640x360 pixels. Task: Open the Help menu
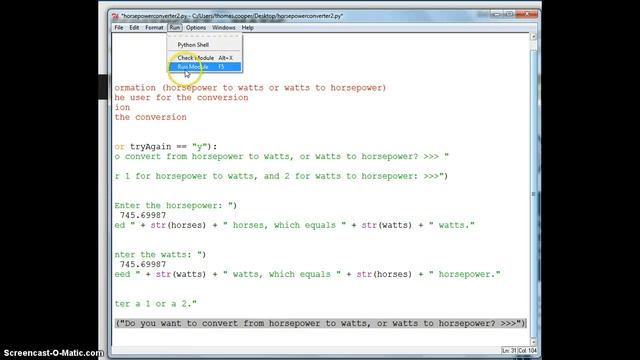pyautogui.click(x=248, y=28)
